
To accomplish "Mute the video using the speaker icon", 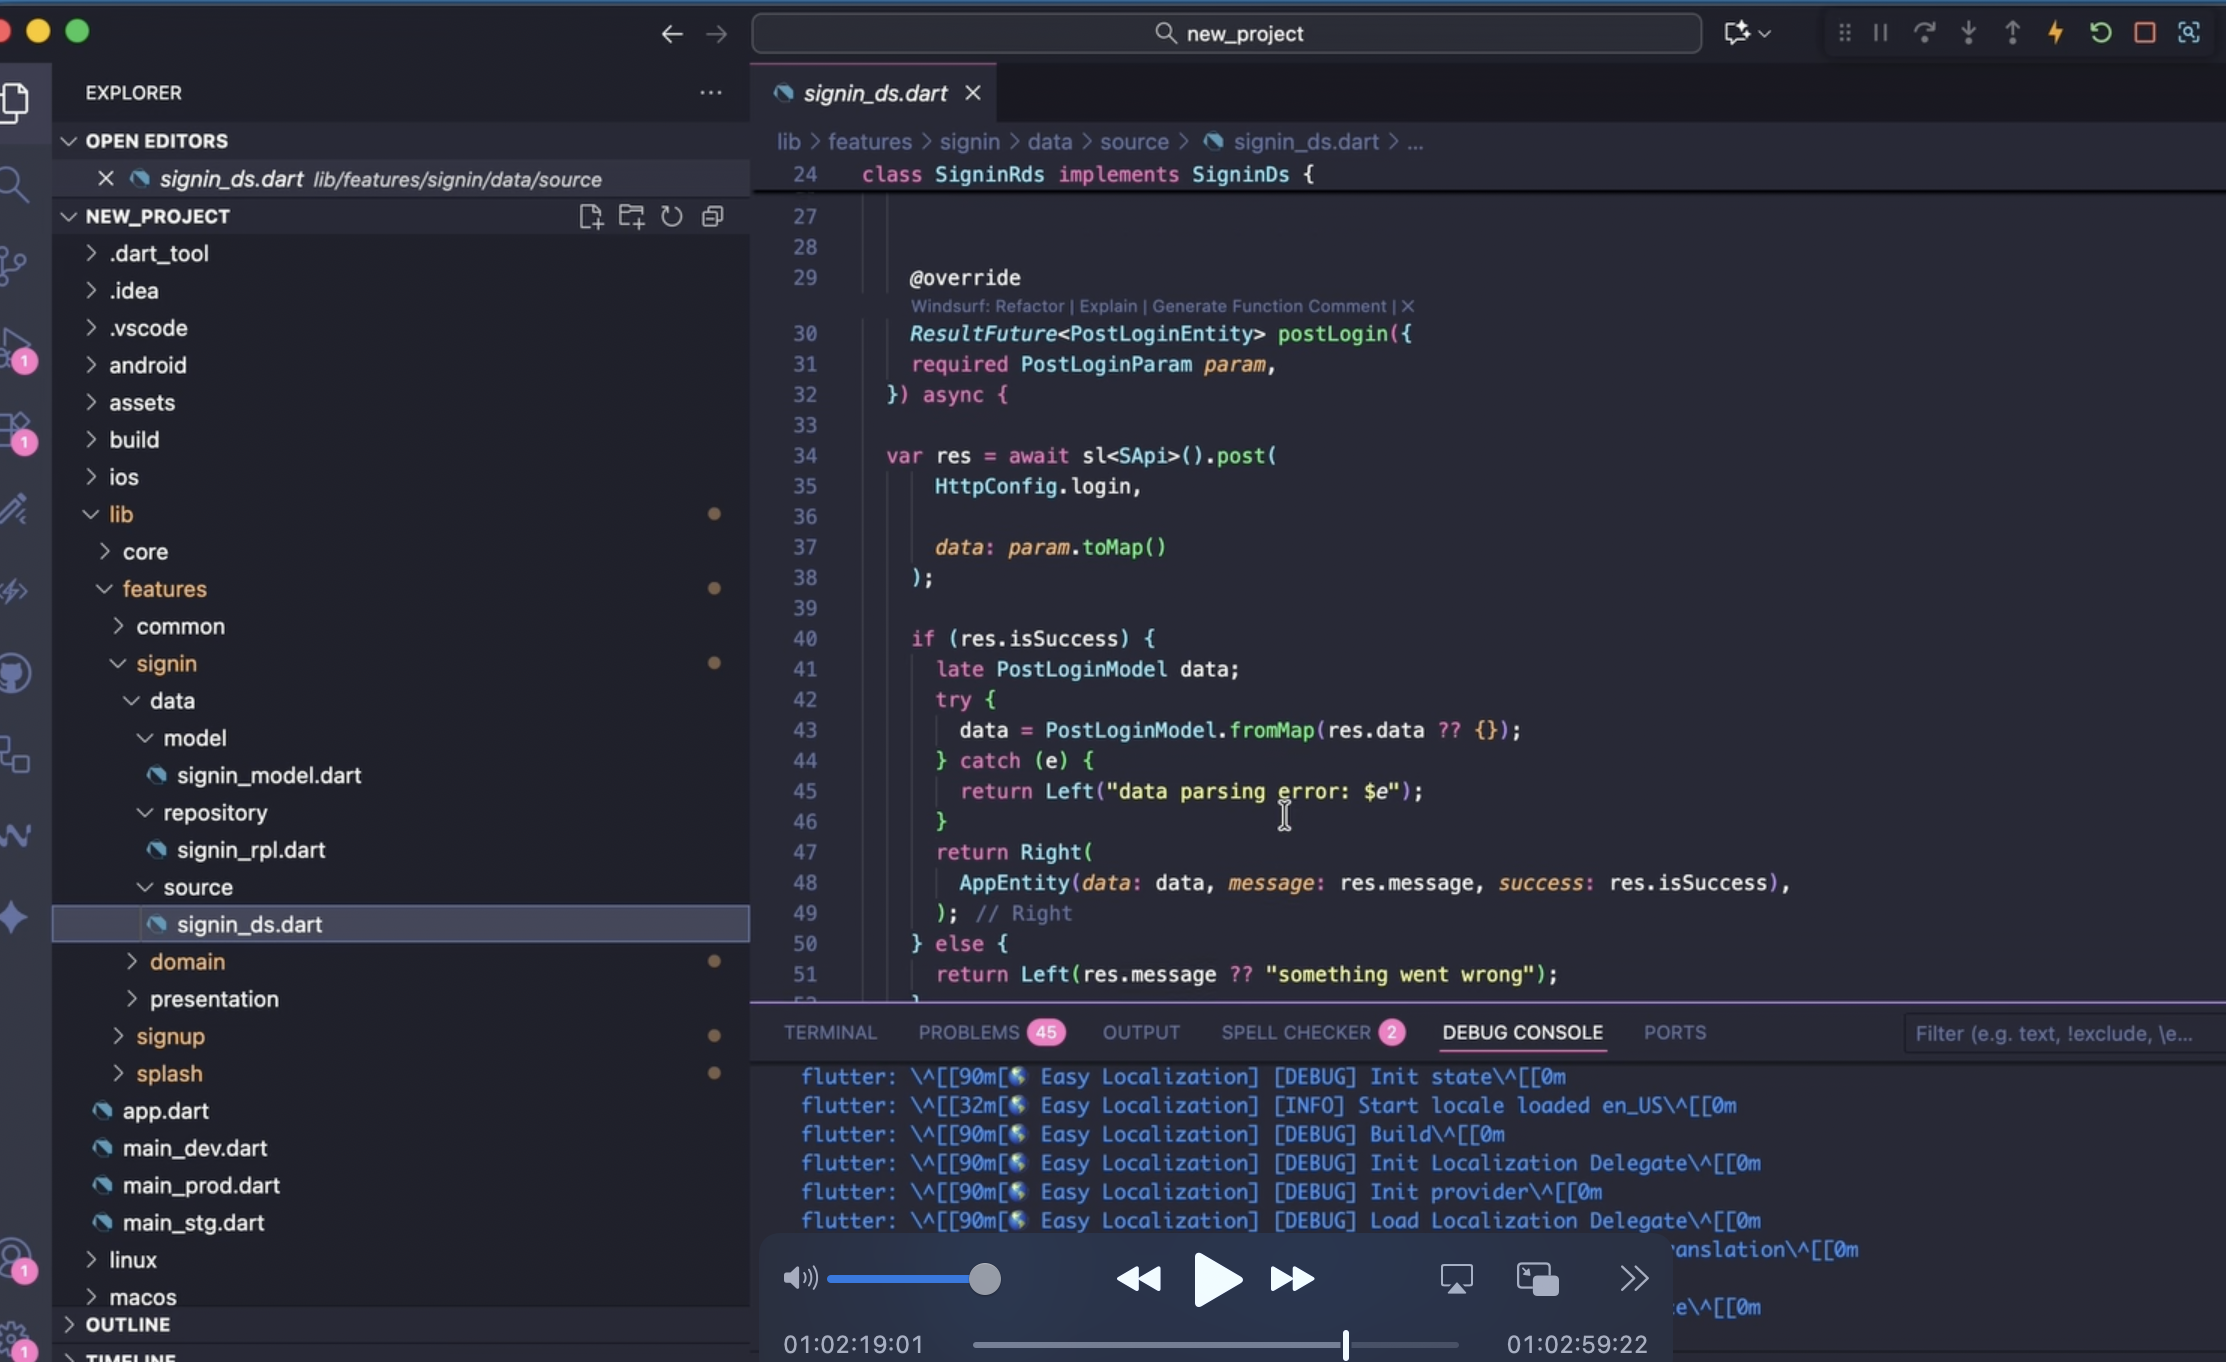I will pos(799,1278).
